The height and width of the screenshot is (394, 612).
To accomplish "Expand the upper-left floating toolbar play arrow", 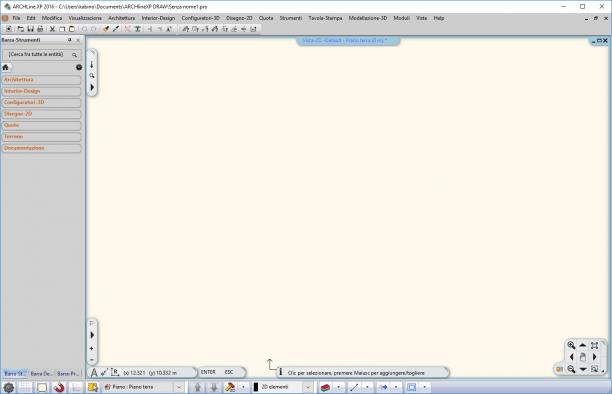I will (x=92, y=87).
